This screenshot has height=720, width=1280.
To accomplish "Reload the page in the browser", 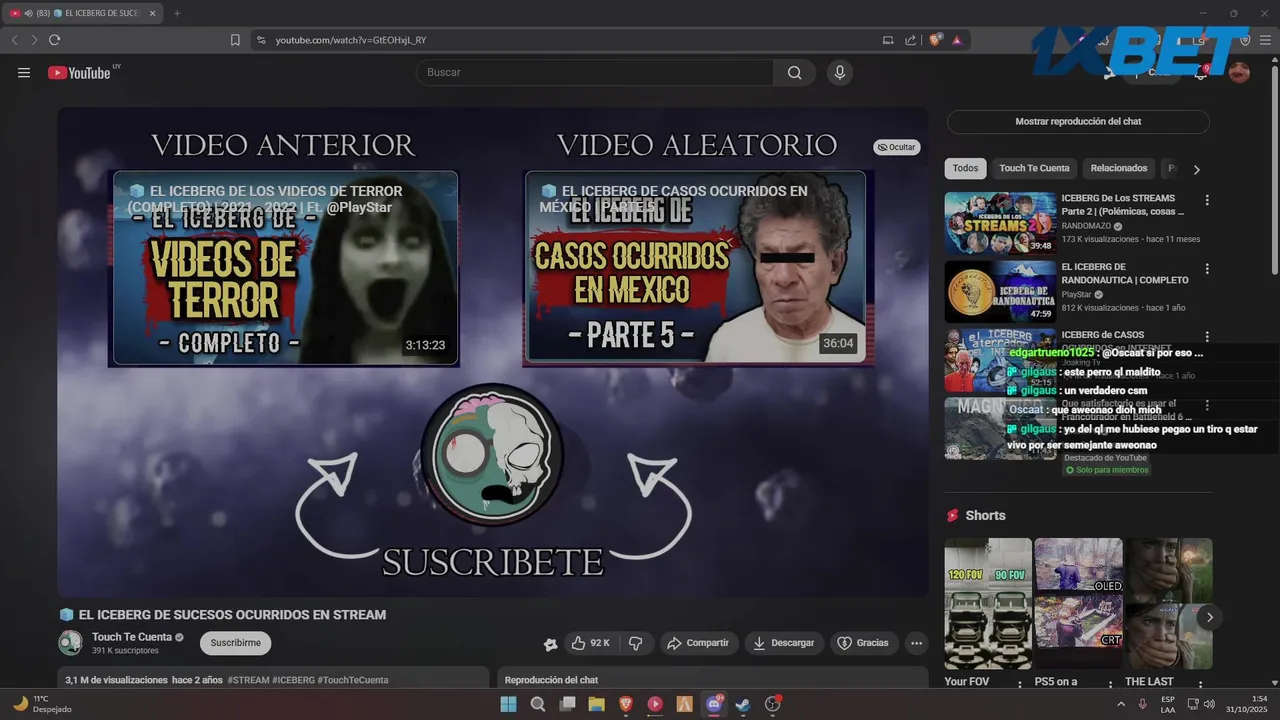I will (54, 40).
